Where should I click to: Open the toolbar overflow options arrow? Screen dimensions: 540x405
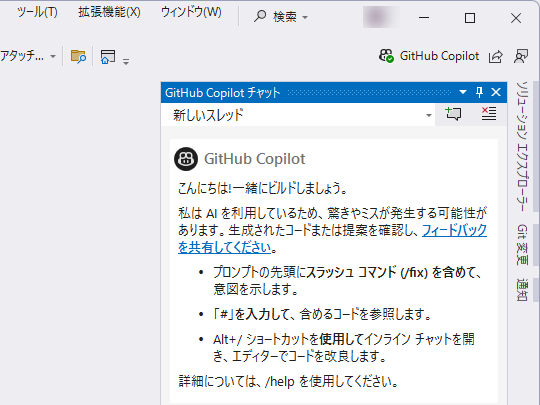(126, 61)
